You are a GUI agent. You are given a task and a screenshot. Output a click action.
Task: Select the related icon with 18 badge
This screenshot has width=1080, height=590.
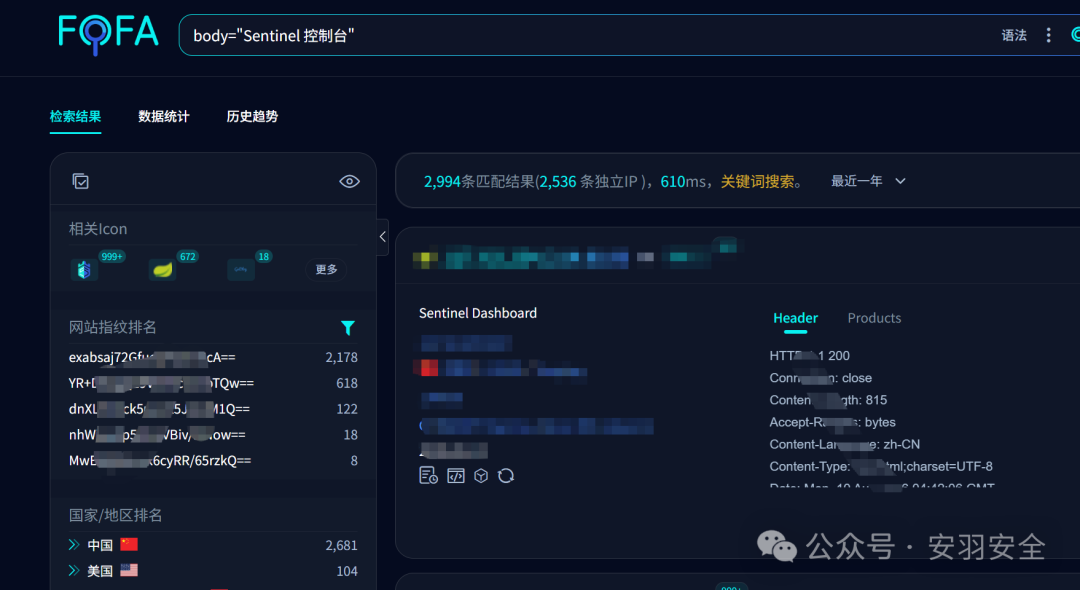coord(240,269)
